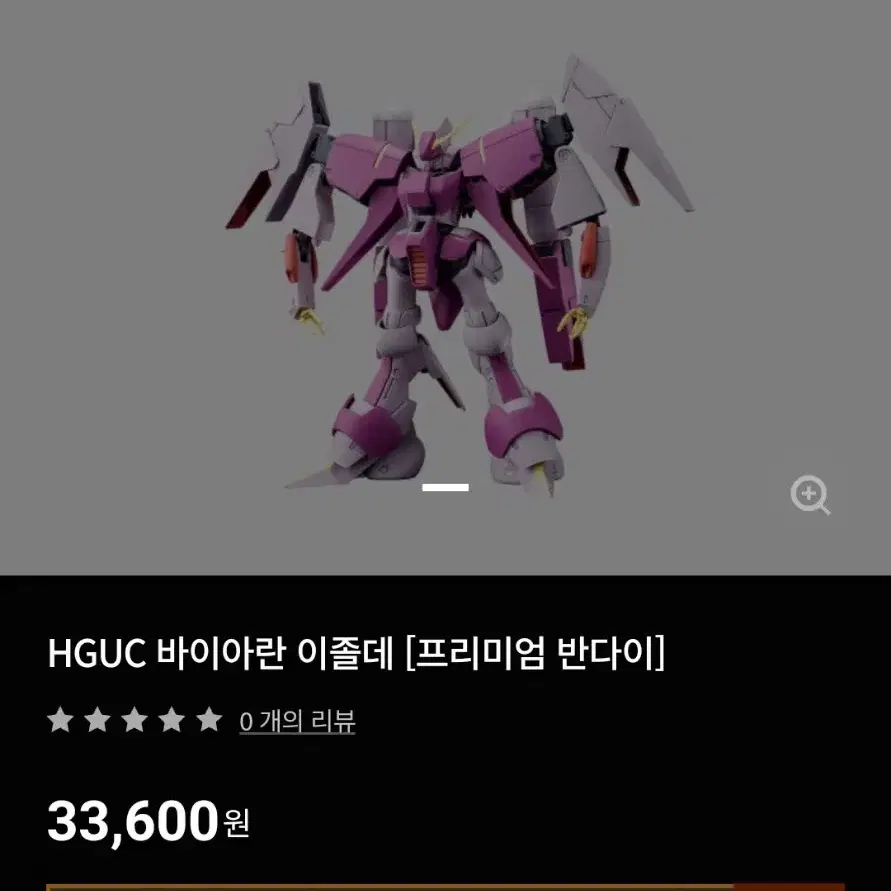Click the 원 currency label beside price
The height and width of the screenshot is (891, 891).
tap(236, 823)
